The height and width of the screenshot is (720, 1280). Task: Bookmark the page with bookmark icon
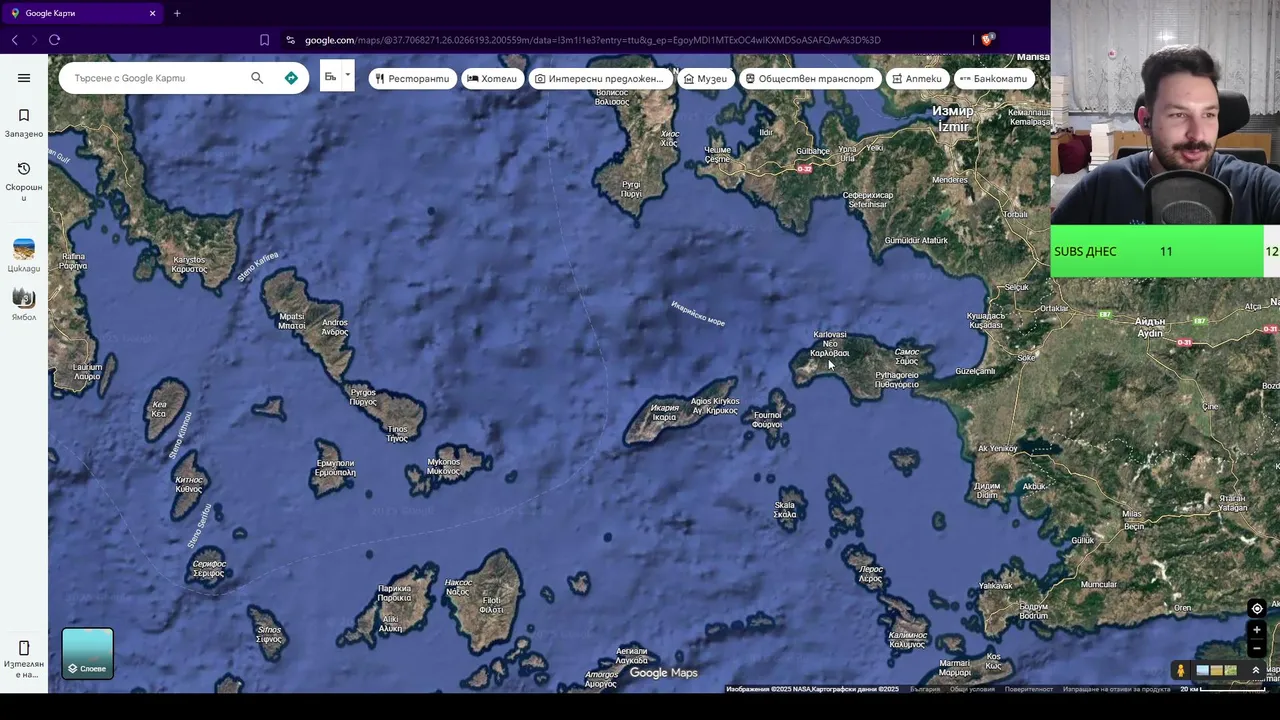pyautogui.click(x=264, y=40)
